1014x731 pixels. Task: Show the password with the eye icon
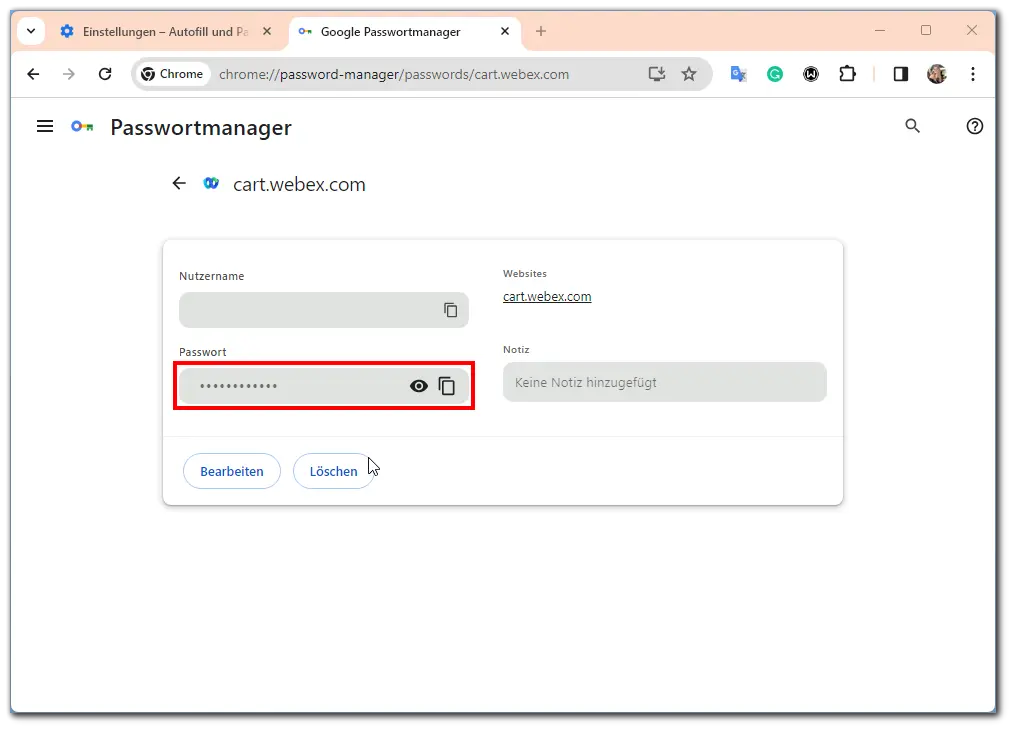[418, 386]
